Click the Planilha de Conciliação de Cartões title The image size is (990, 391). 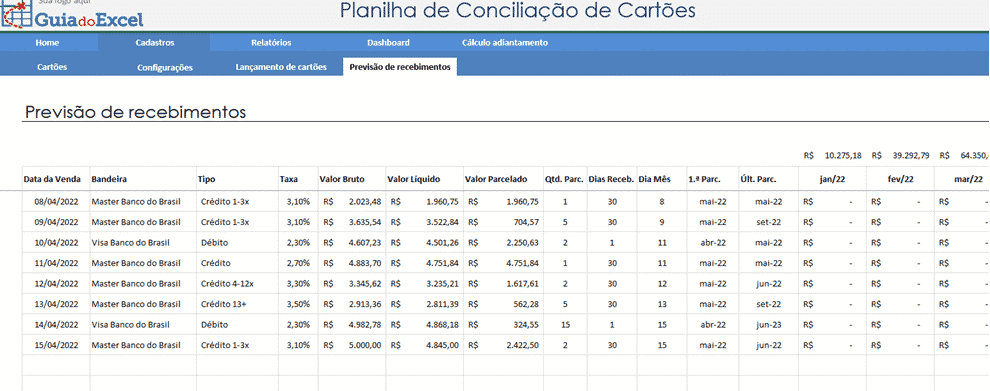(517, 11)
